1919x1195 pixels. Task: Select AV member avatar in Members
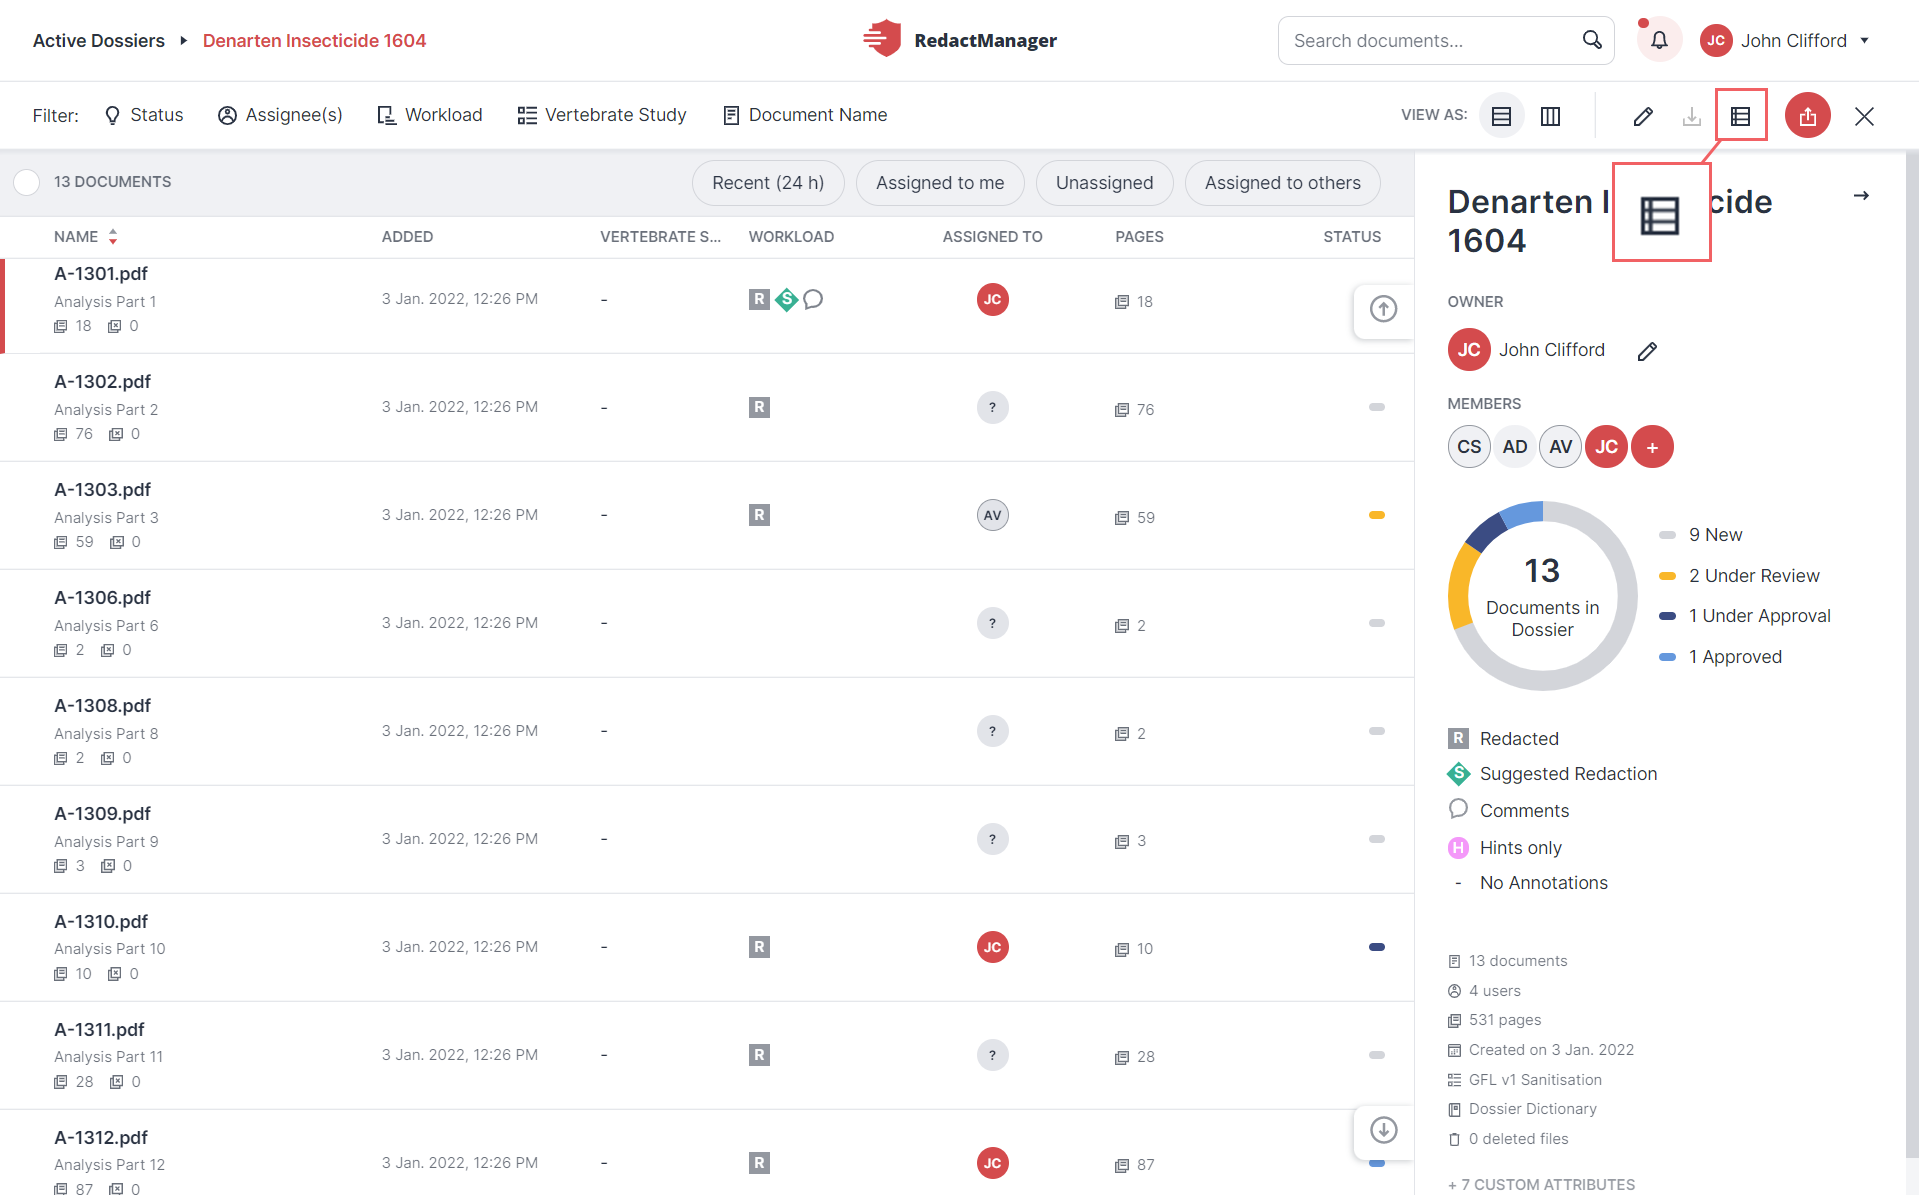click(1561, 447)
